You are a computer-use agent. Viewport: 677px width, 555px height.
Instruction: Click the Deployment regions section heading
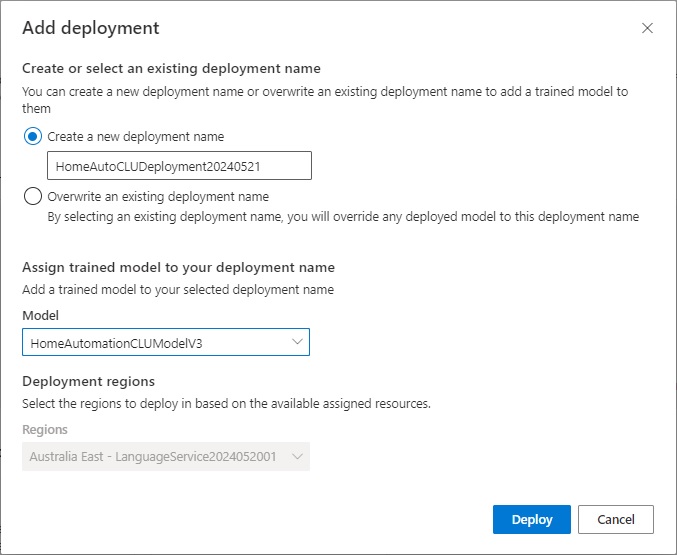[x=88, y=381]
